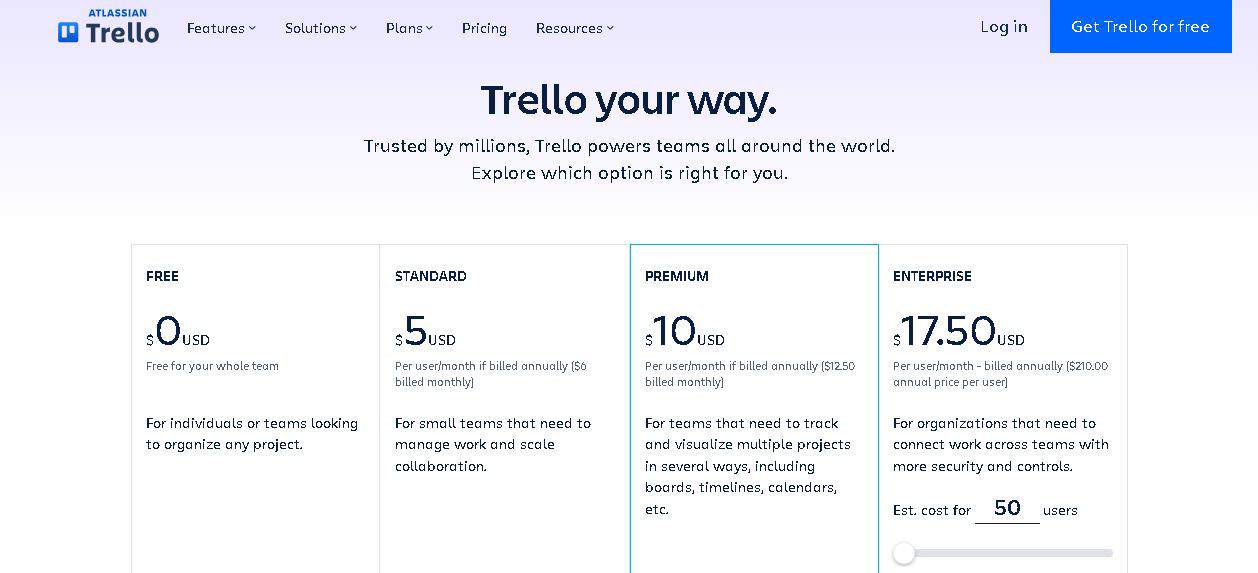Expand the Features dropdown menu
The height and width of the screenshot is (573, 1258).
point(221,28)
